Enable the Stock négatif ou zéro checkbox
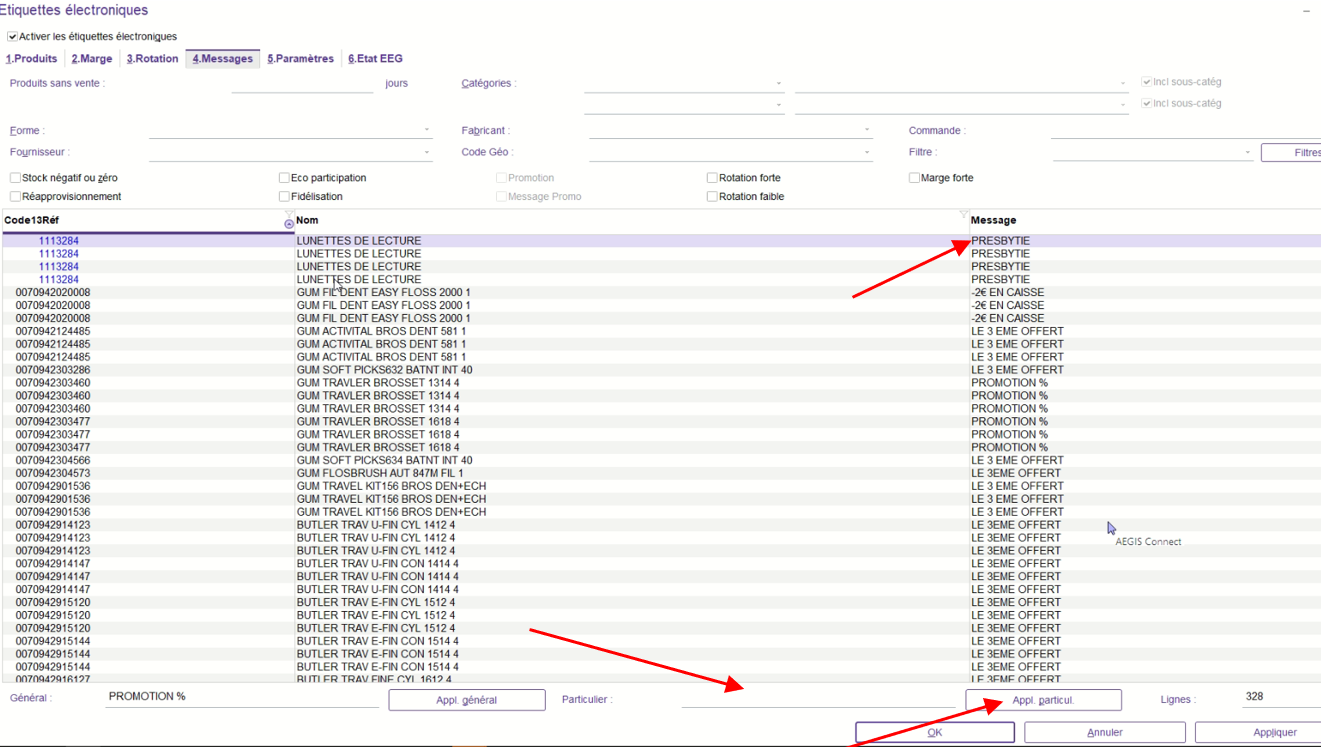This screenshot has height=747, width=1321. [x=16, y=178]
